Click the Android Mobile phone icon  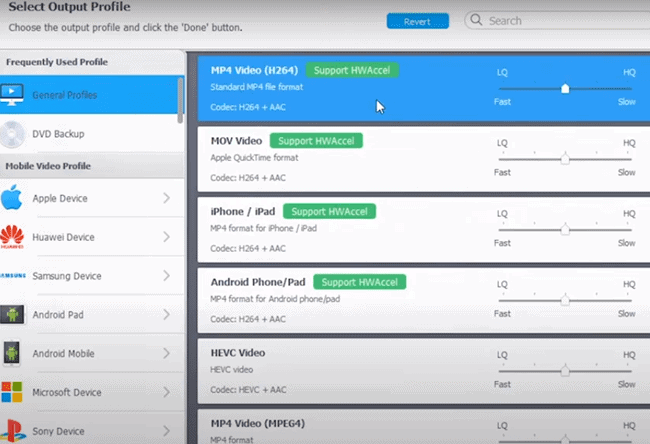(x=12, y=353)
